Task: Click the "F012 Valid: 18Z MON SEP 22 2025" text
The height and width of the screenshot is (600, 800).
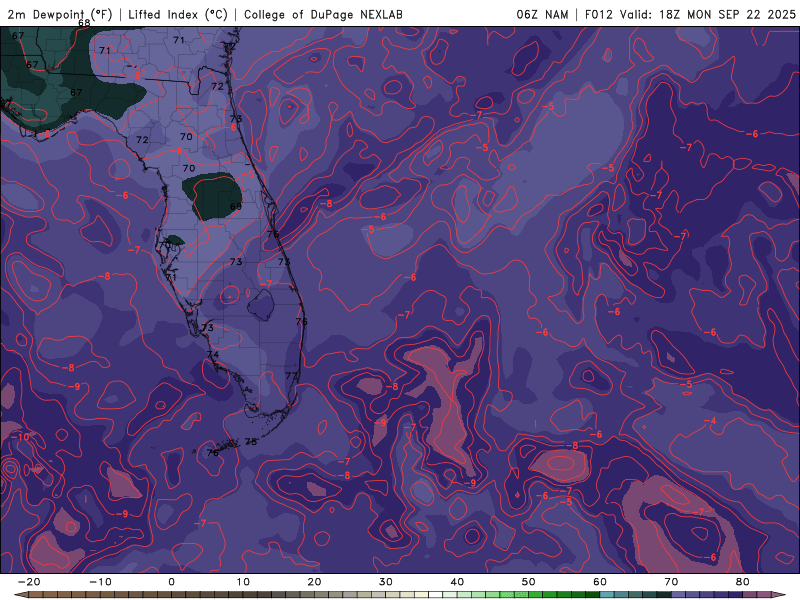Action: [x=690, y=14]
